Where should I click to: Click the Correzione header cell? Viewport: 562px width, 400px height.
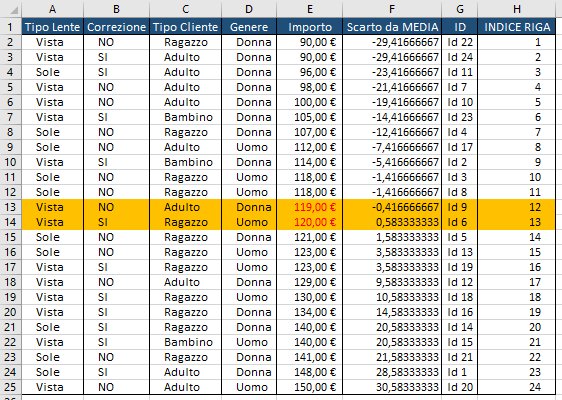click(x=116, y=27)
